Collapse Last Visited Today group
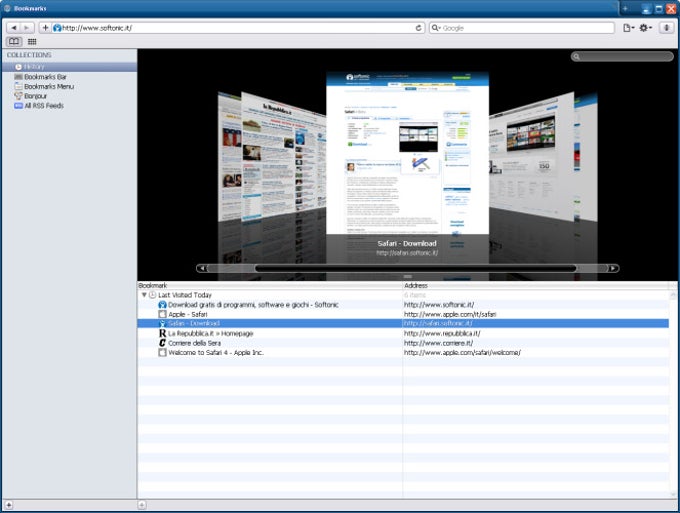 click(144, 295)
